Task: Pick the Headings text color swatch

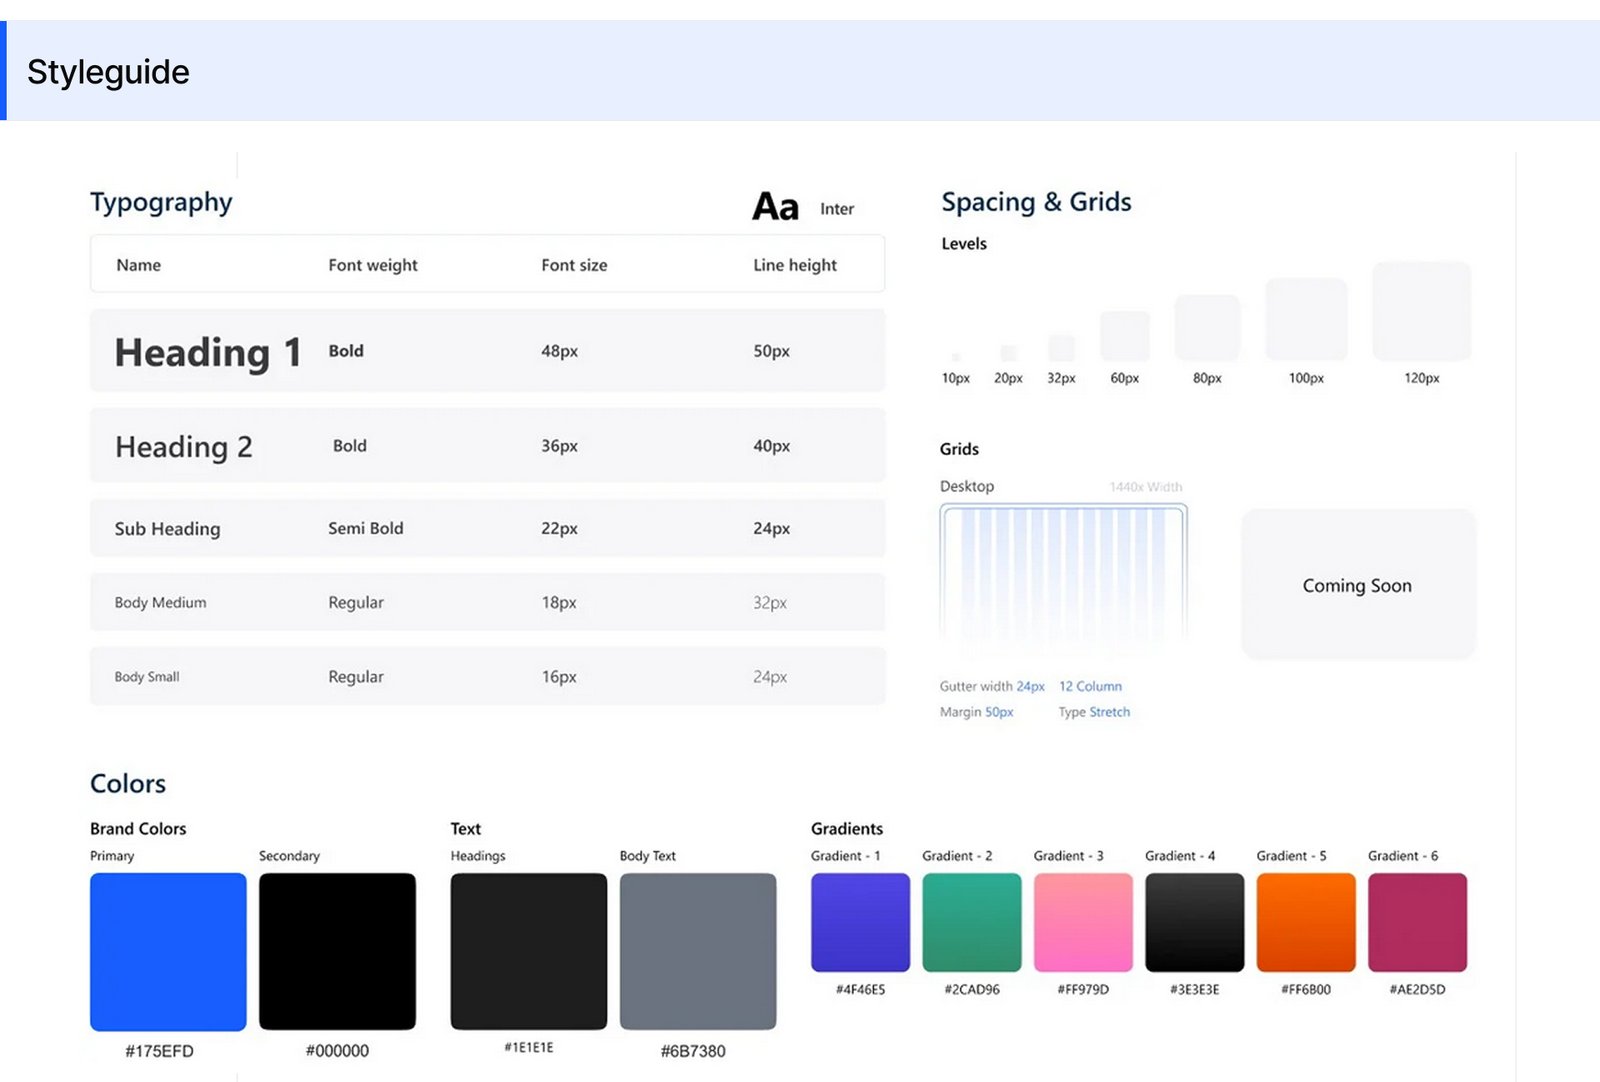Action: [x=528, y=951]
